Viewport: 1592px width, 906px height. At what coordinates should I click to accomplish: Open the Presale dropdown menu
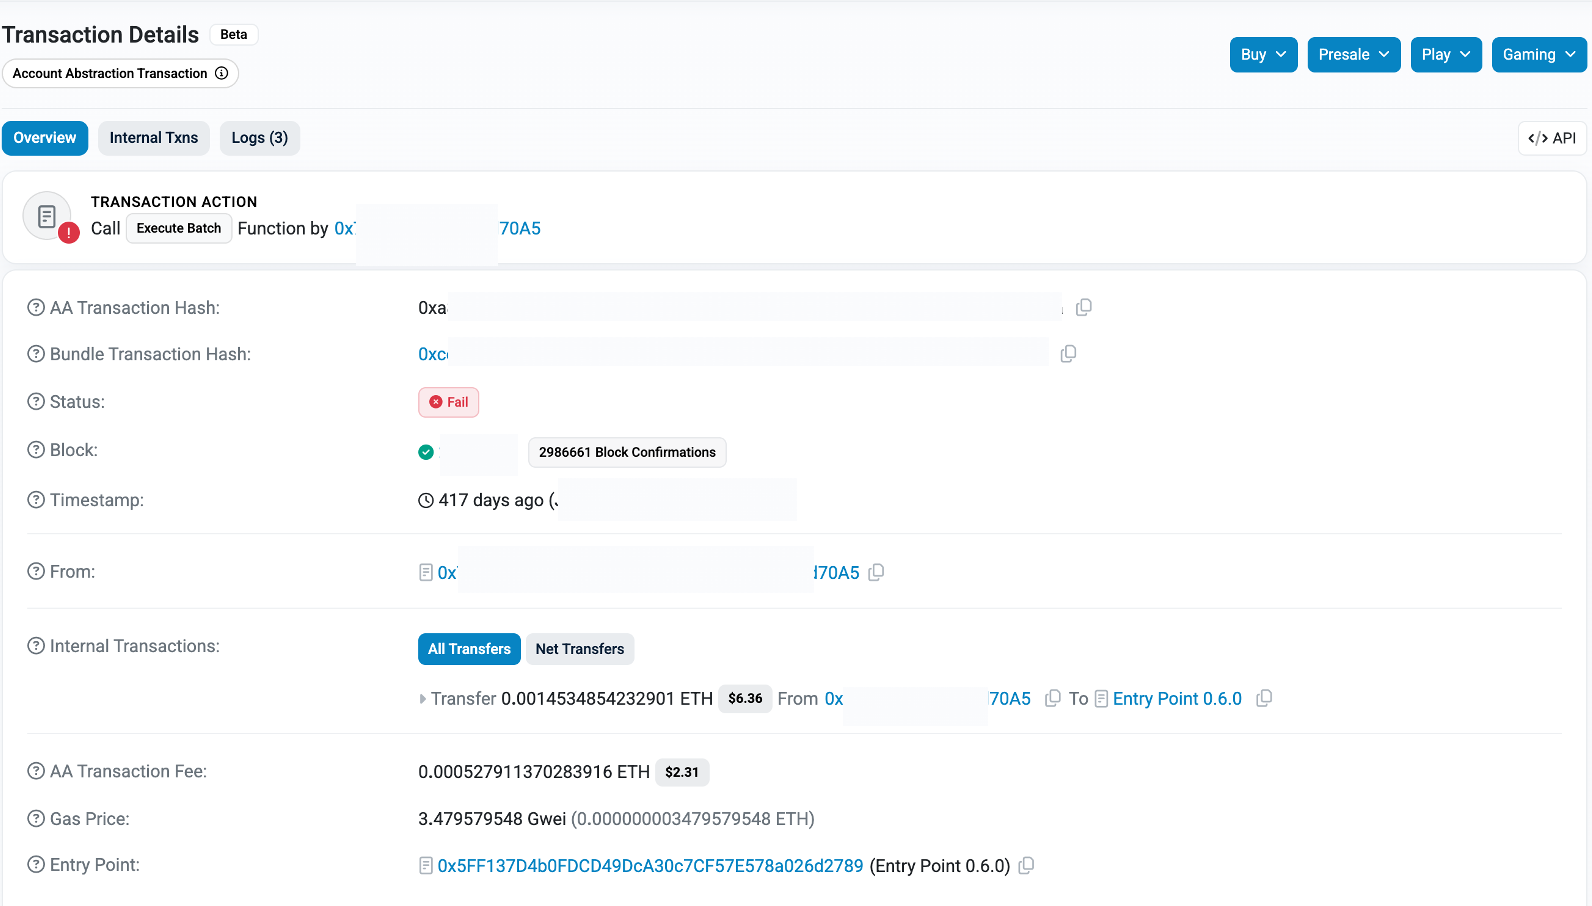coord(1353,55)
